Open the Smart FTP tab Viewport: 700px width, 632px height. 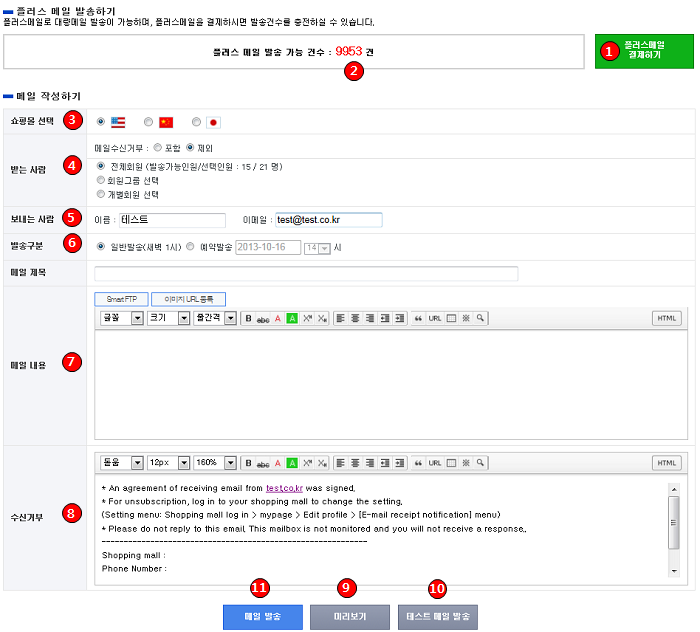(121, 299)
